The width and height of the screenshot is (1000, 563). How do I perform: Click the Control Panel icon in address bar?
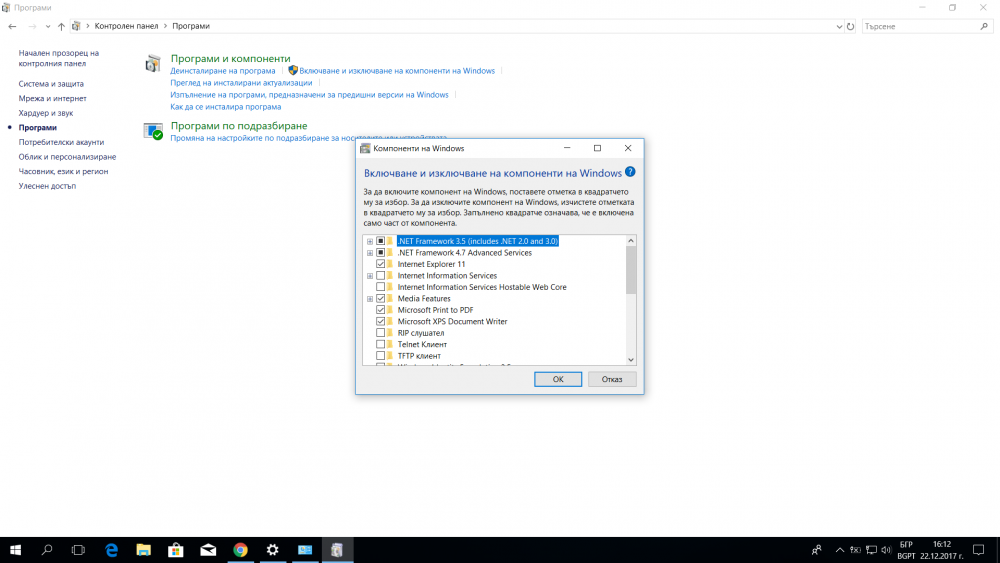76,26
